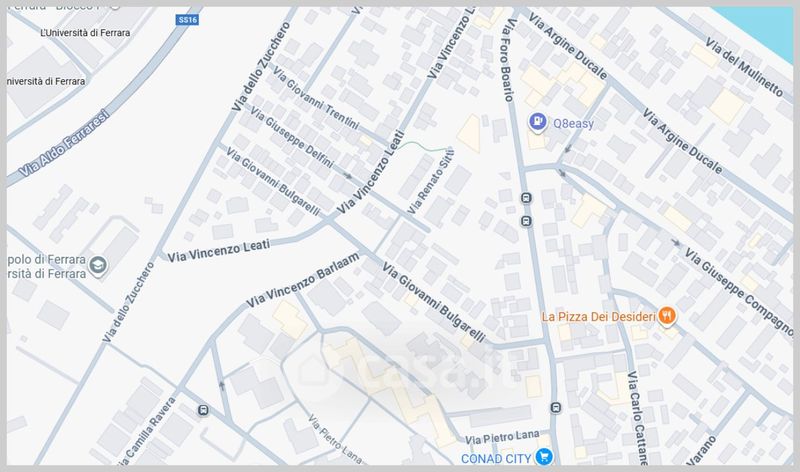Select bus stop icon northeast of CONAD CITY
The height and width of the screenshot is (472, 800).
click(556, 408)
